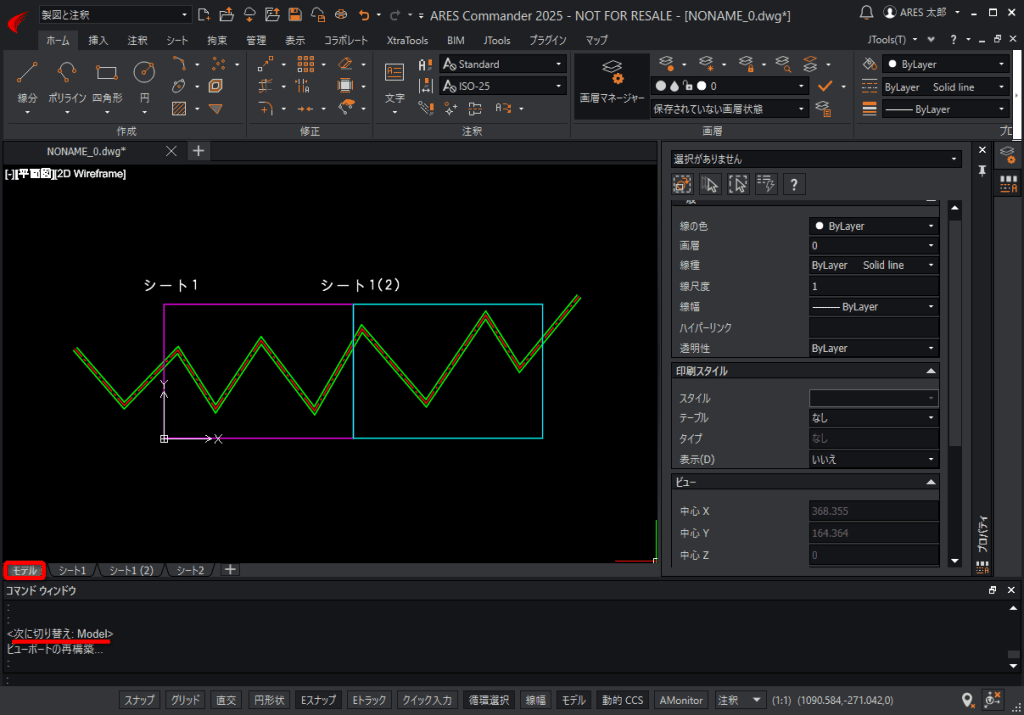Click the 線尺度 value field
The height and width of the screenshot is (715, 1024).
tap(873, 286)
